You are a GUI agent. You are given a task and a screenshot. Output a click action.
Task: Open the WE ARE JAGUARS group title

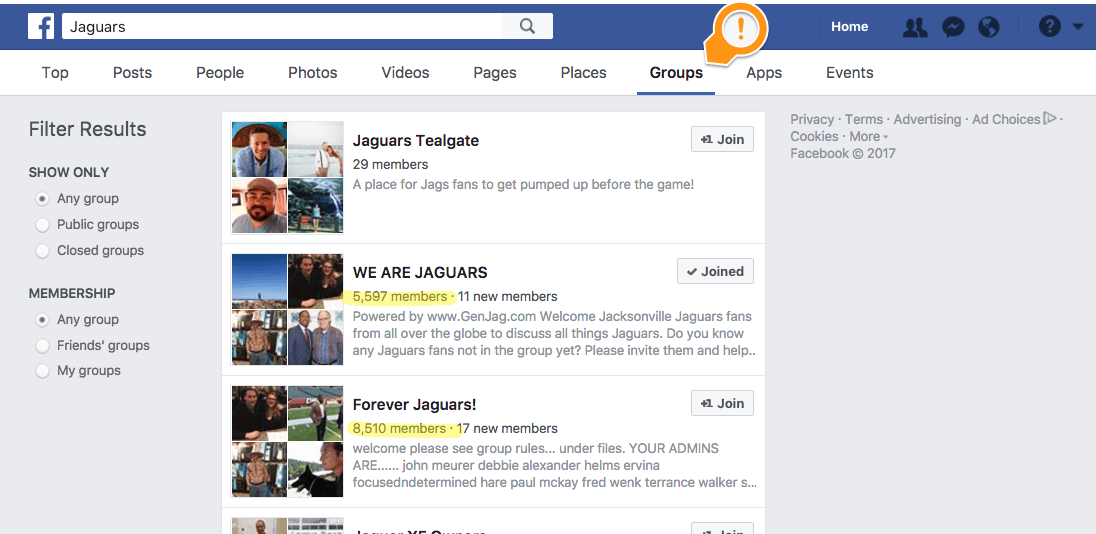[420, 273]
